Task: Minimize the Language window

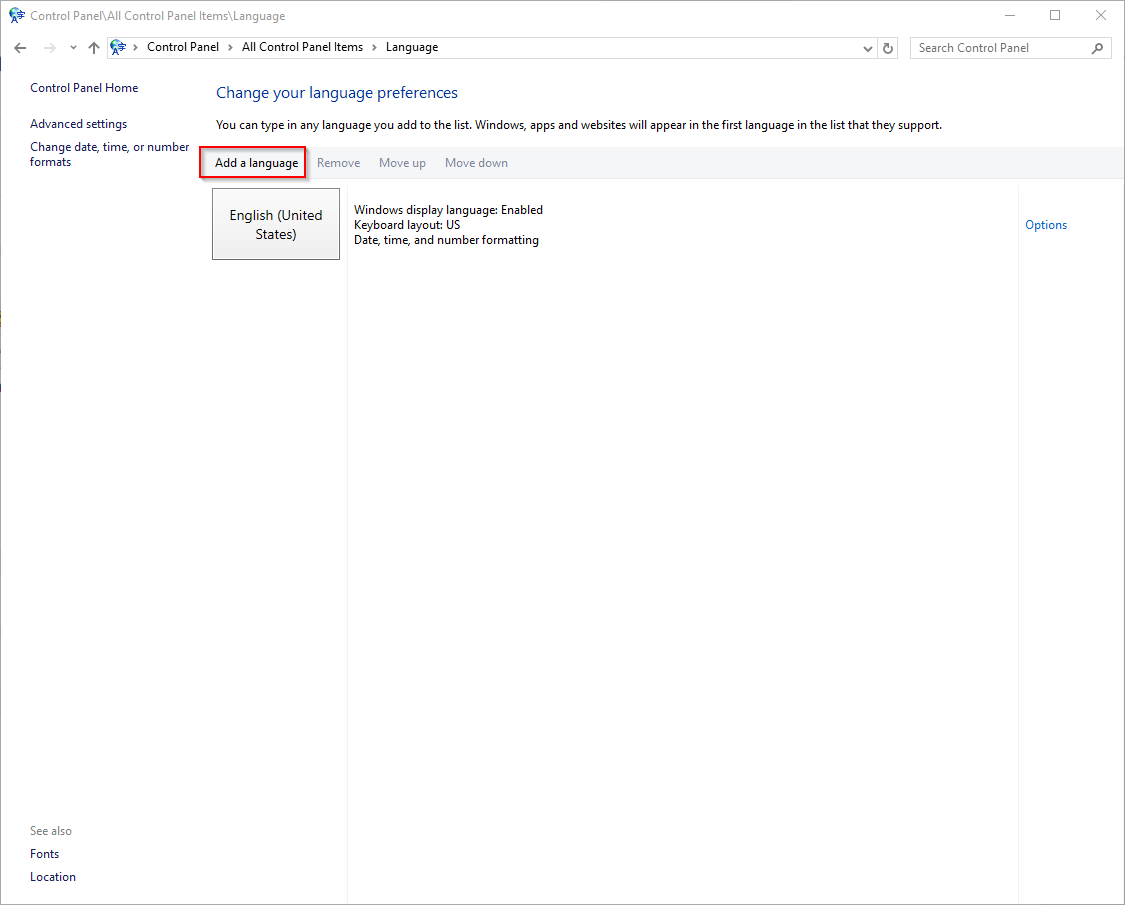Action: tap(1010, 15)
